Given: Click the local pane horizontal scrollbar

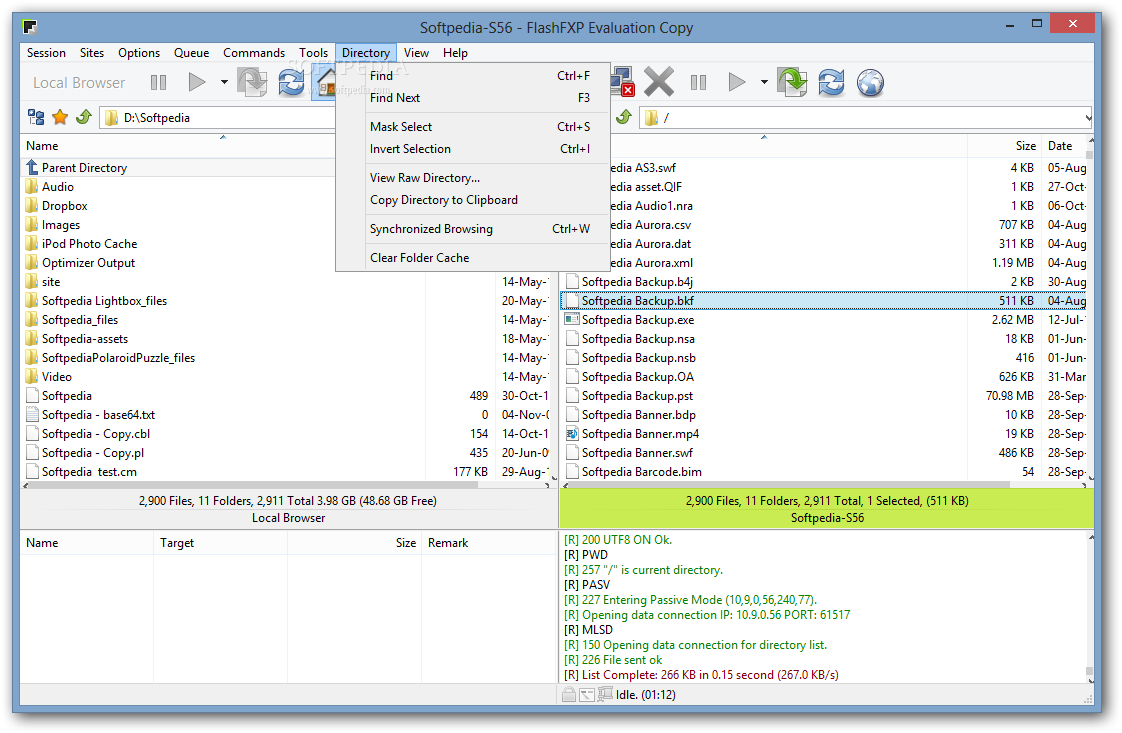Looking at the screenshot, I should point(253,485).
